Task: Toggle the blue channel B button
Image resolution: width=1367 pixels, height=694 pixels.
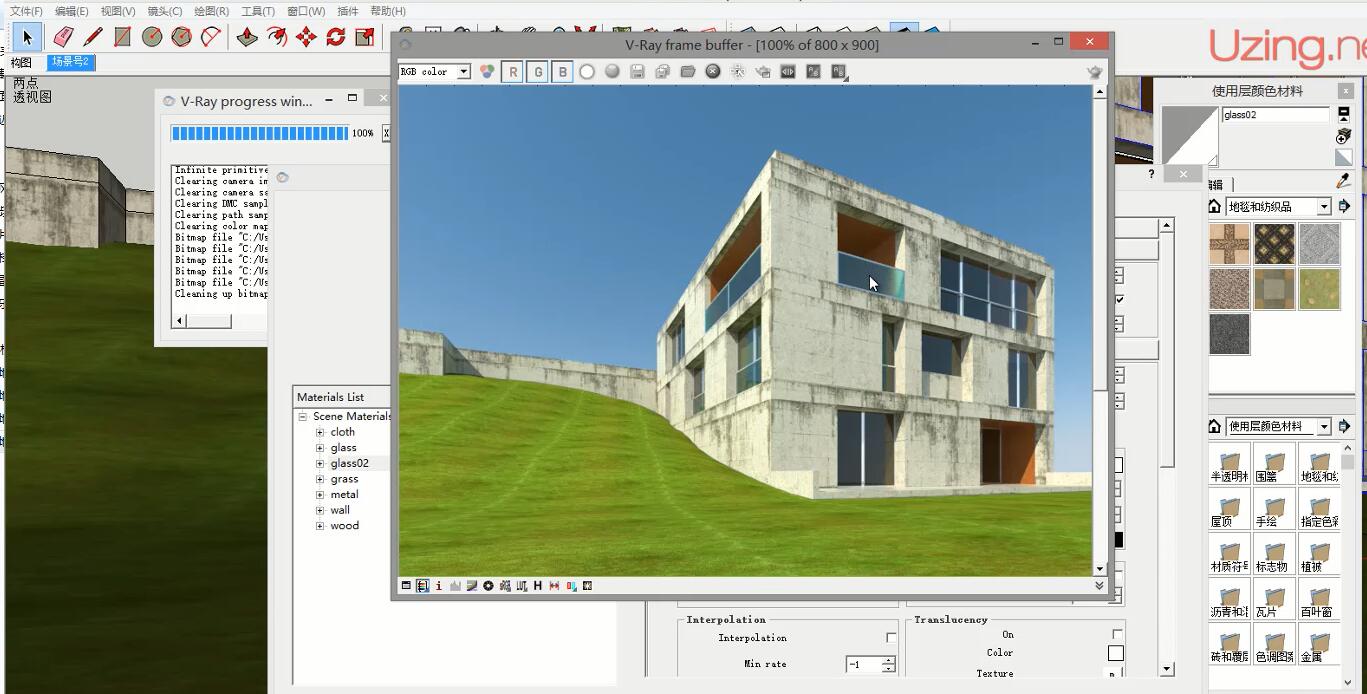Action: pyautogui.click(x=562, y=72)
